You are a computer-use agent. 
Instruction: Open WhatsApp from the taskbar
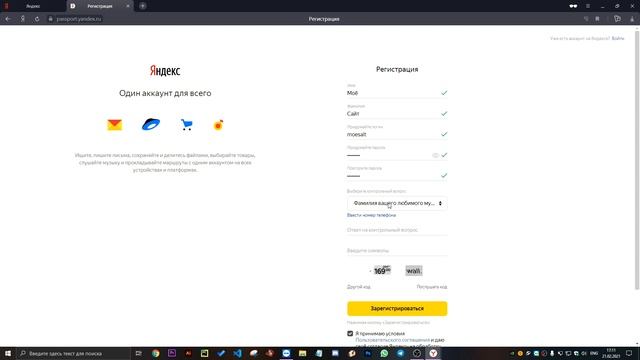(384, 353)
